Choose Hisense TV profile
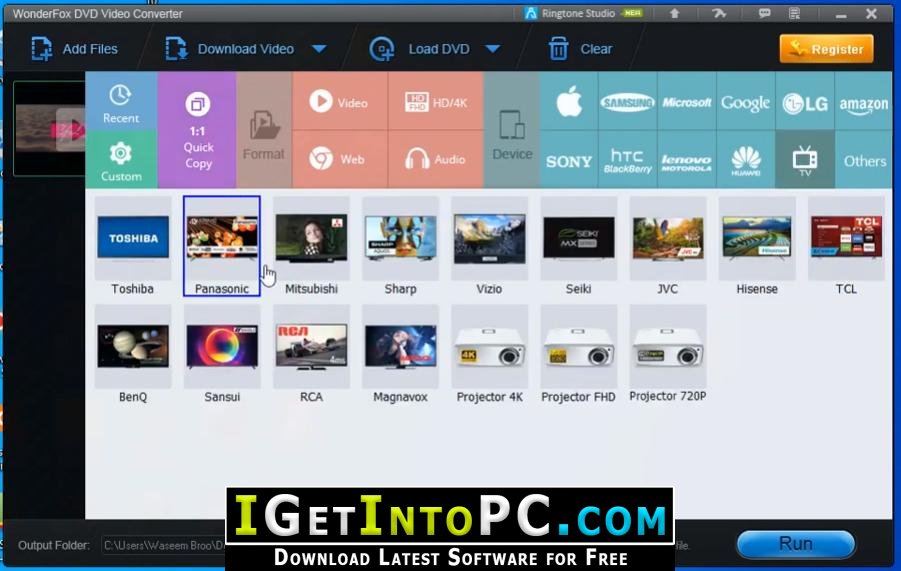This screenshot has height=571, width=901. click(757, 246)
